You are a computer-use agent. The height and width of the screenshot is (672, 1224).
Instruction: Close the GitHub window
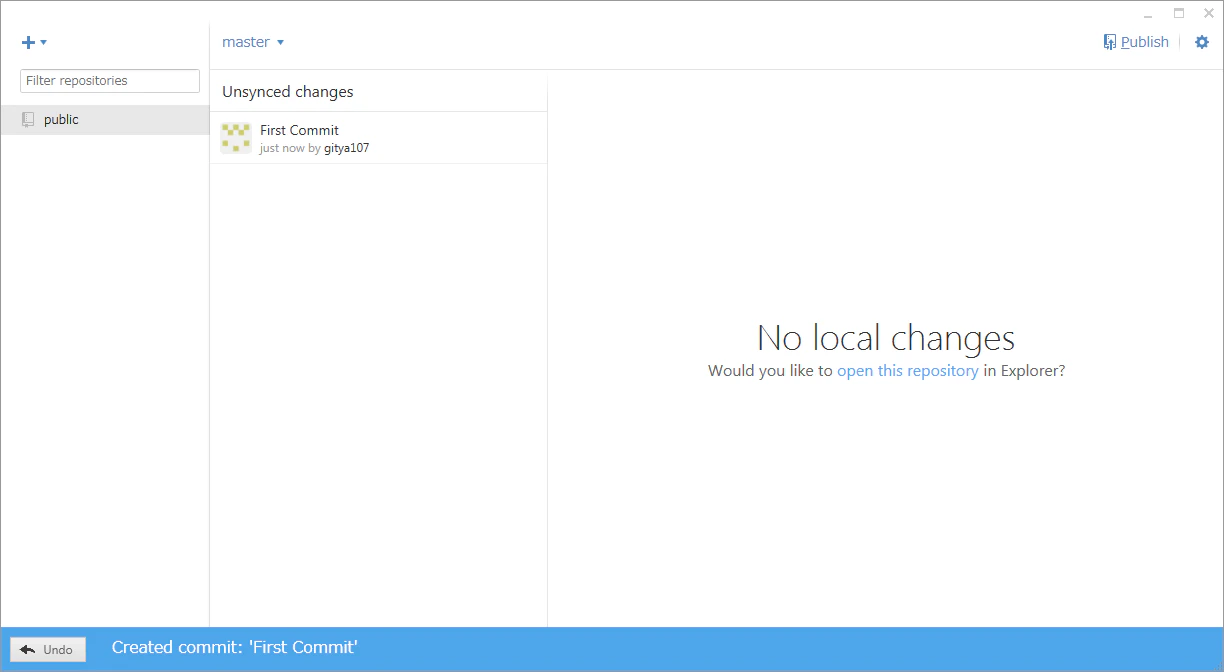[1209, 14]
